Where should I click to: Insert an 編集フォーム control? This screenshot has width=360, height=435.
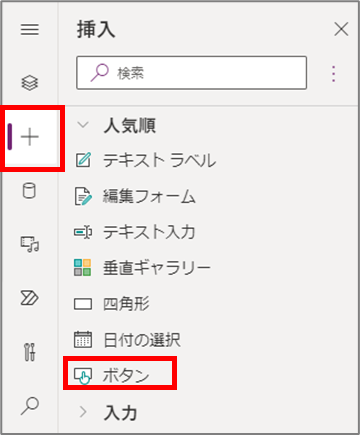tap(135, 196)
